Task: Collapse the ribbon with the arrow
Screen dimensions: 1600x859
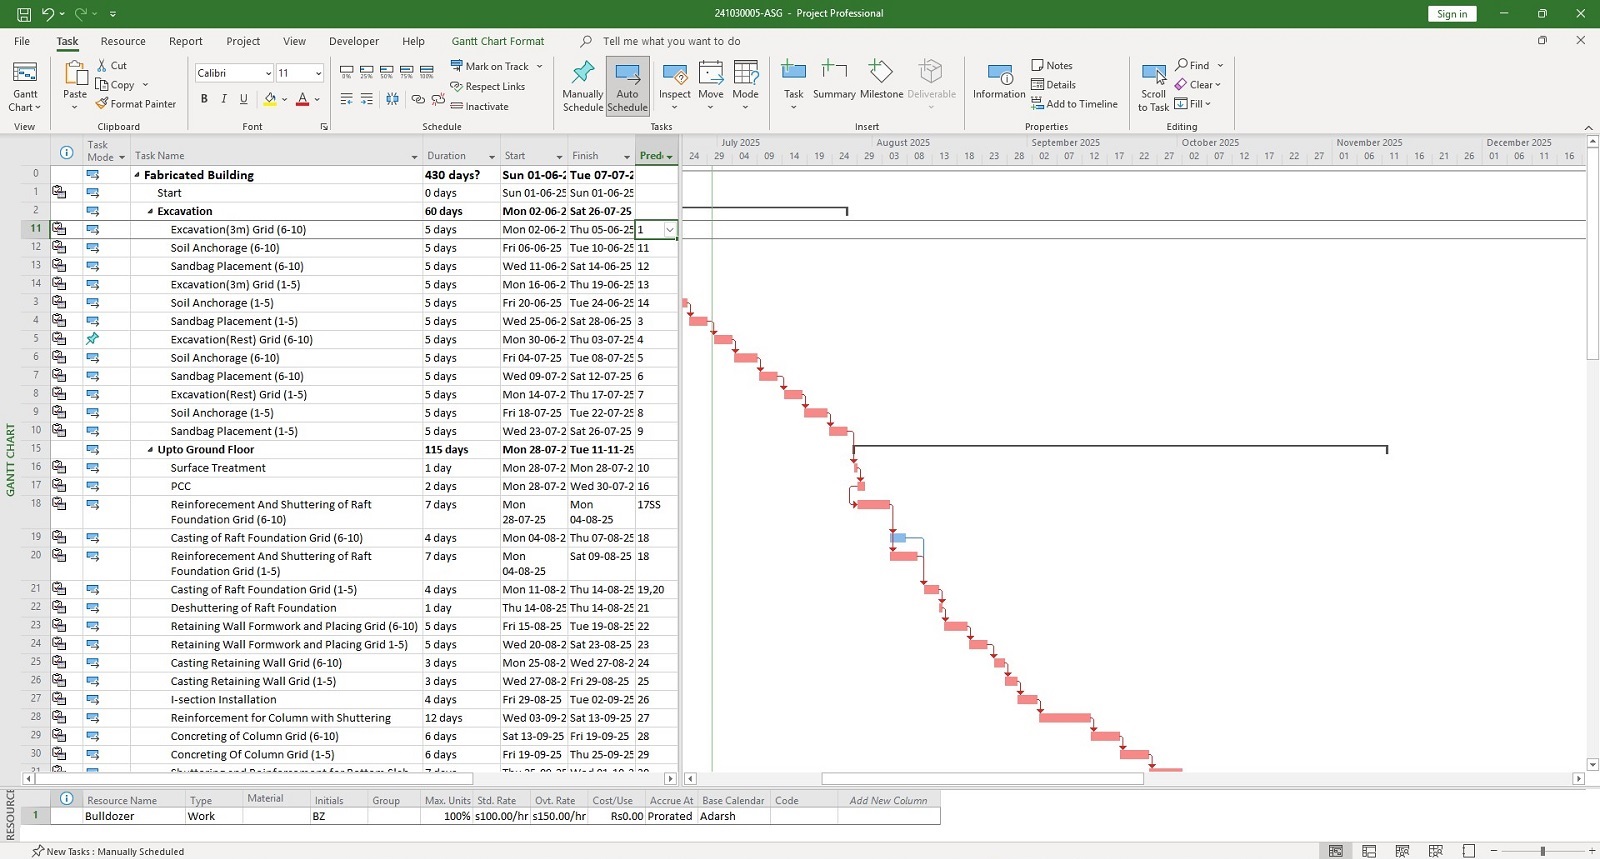Action: pyautogui.click(x=1589, y=128)
